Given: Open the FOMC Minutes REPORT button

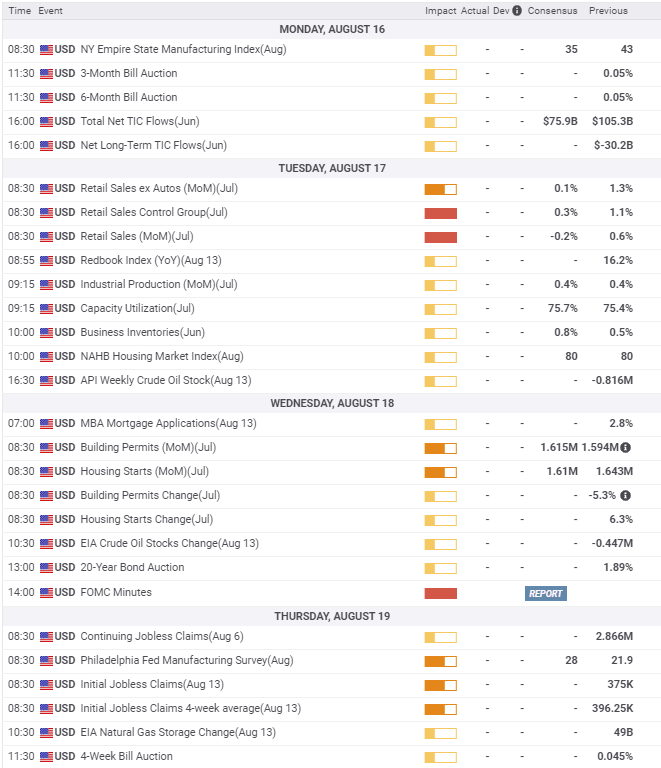Looking at the screenshot, I should [x=545, y=593].
